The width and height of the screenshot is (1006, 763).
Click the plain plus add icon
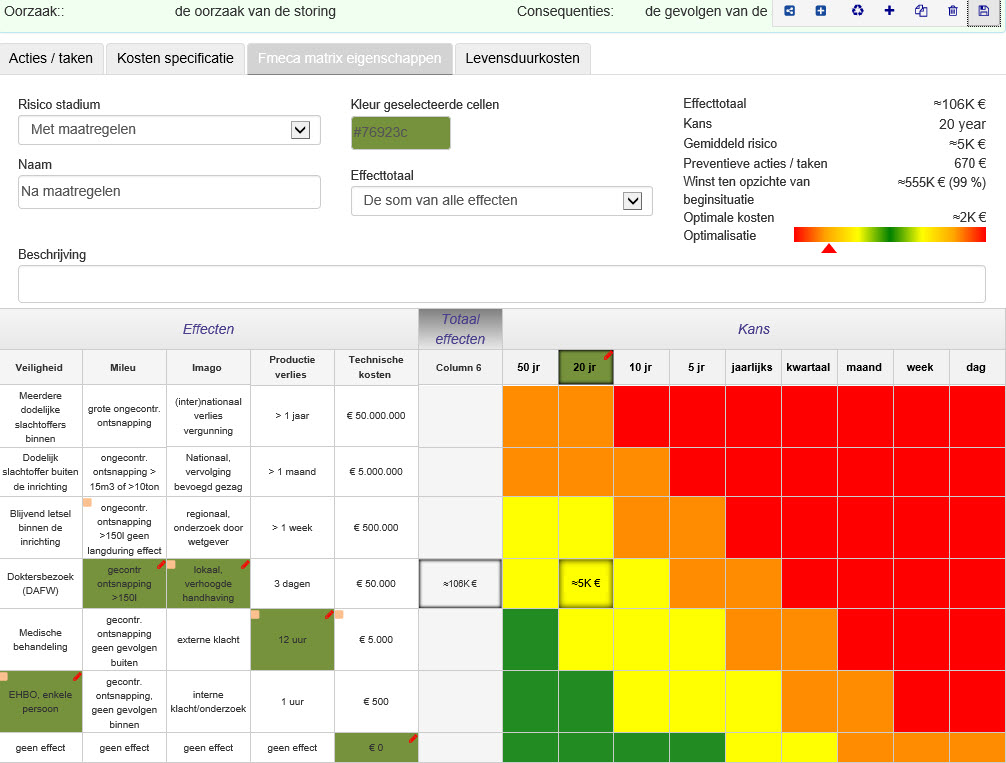click(x=889, y=11)
